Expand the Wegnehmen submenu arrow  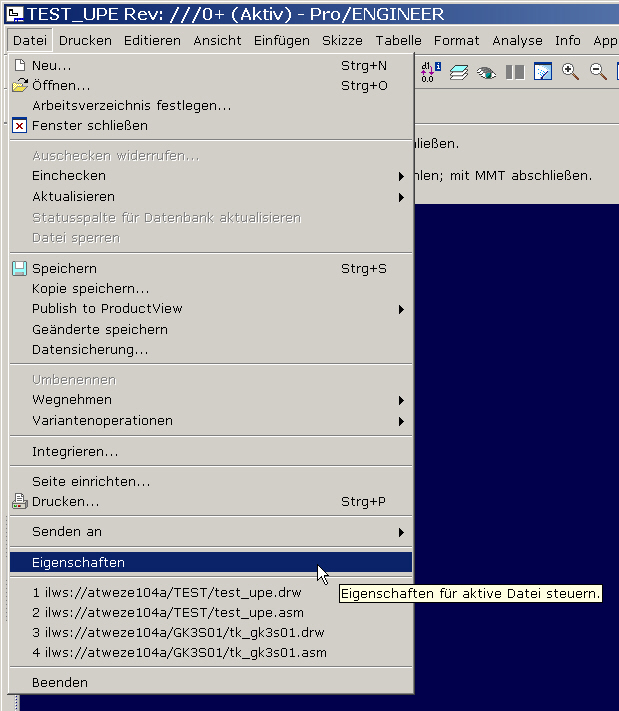pyautogui.click(x=401, y=400)
